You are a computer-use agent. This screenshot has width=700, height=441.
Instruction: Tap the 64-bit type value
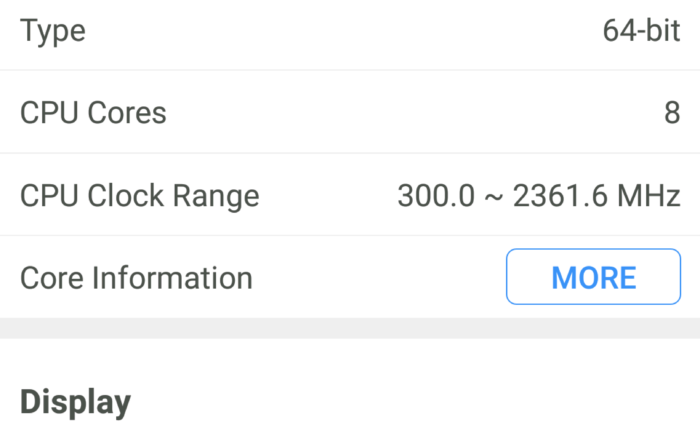pos(640,31)
